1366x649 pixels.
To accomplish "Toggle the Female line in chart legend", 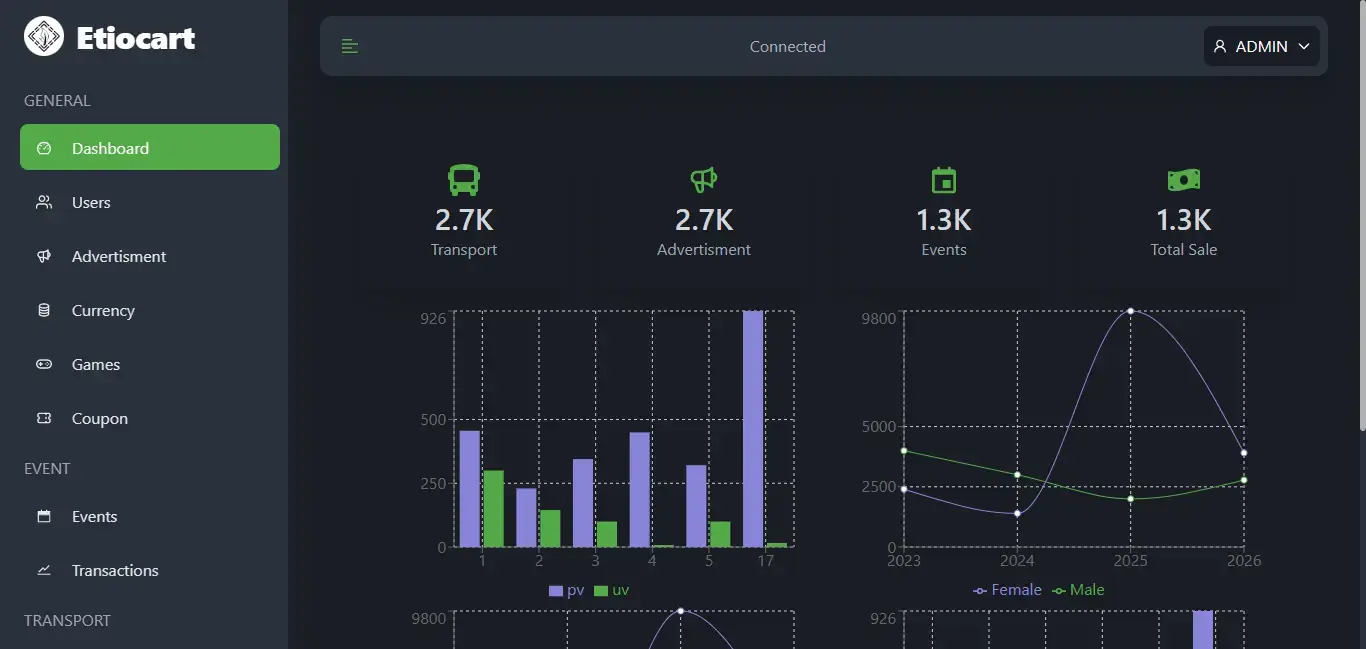I will point(1007,590).
